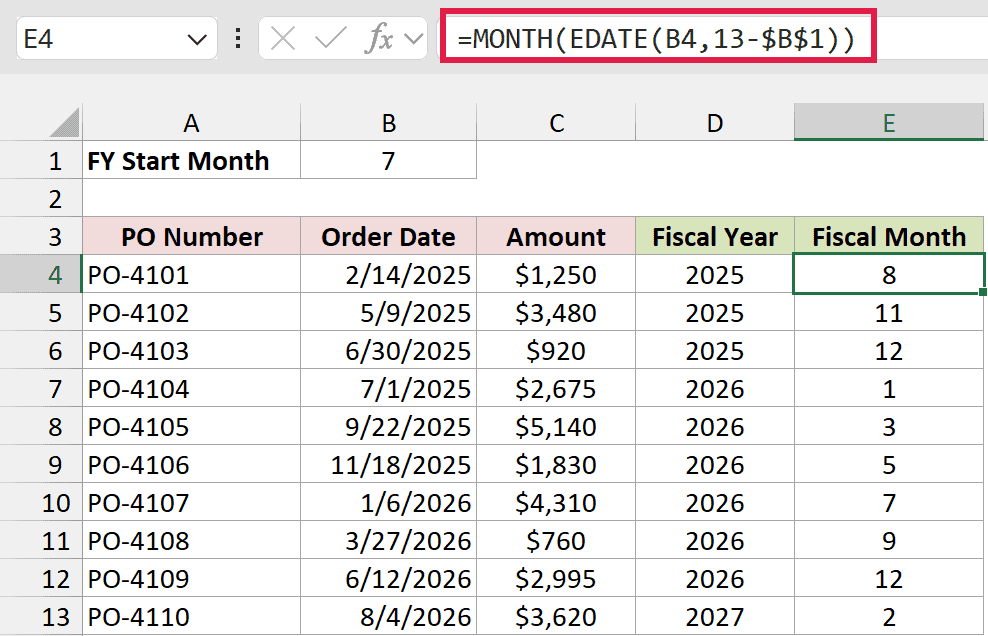This screenshot has height=636, width=988.
Task: Select row 3 header
Action: coord(41,236)
